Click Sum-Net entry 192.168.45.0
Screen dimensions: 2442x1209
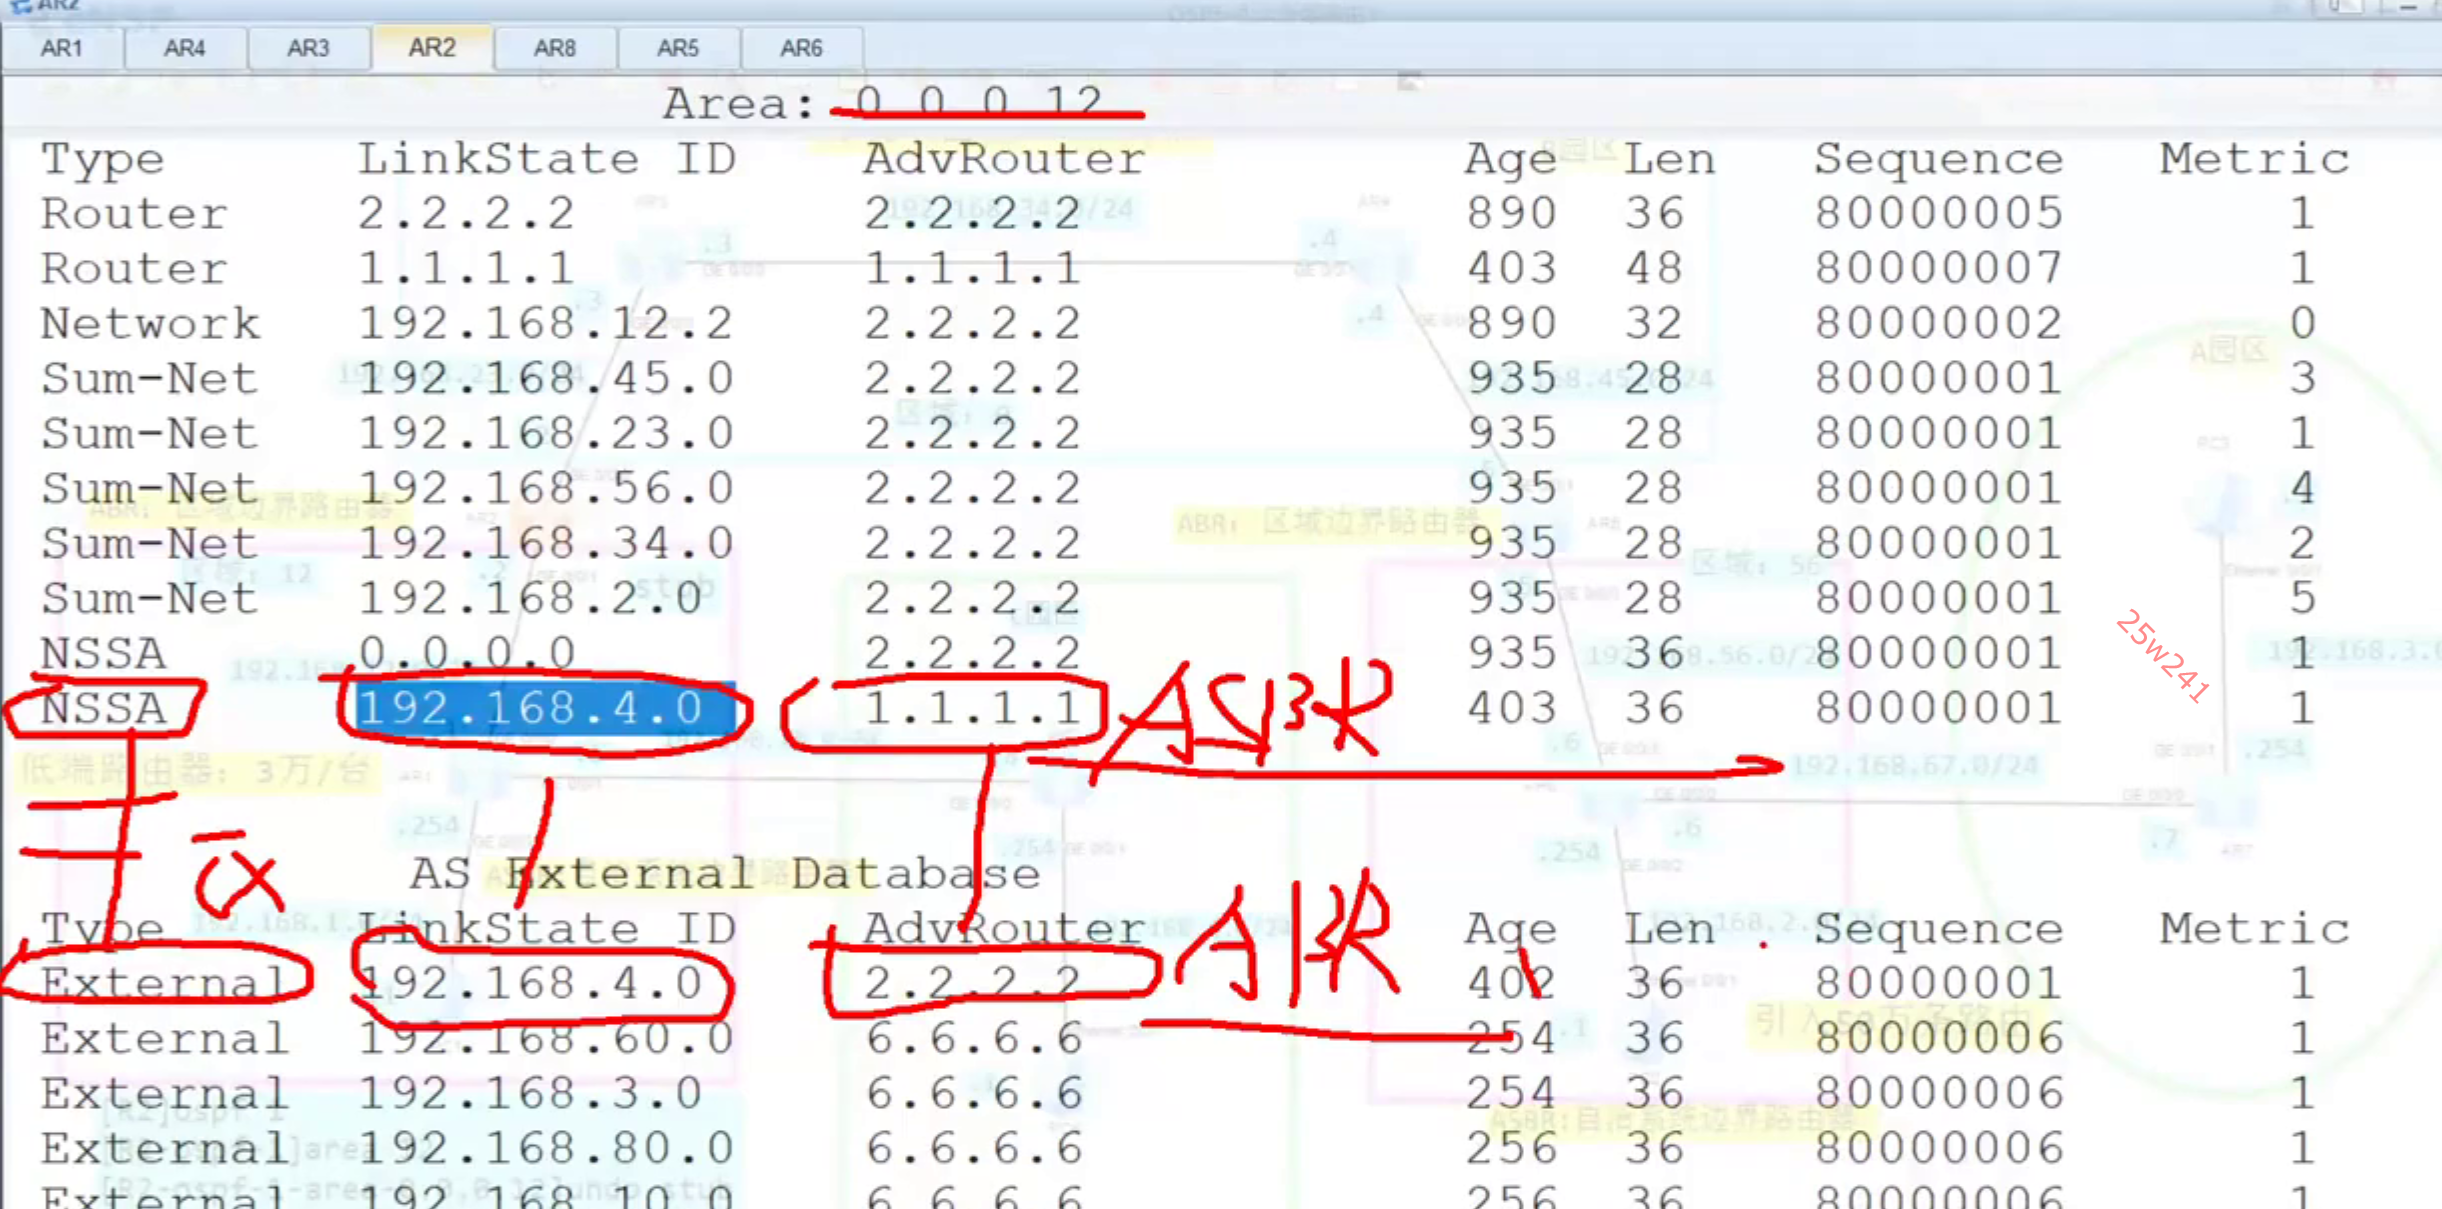pyautogui.click(x=546, y=378)
